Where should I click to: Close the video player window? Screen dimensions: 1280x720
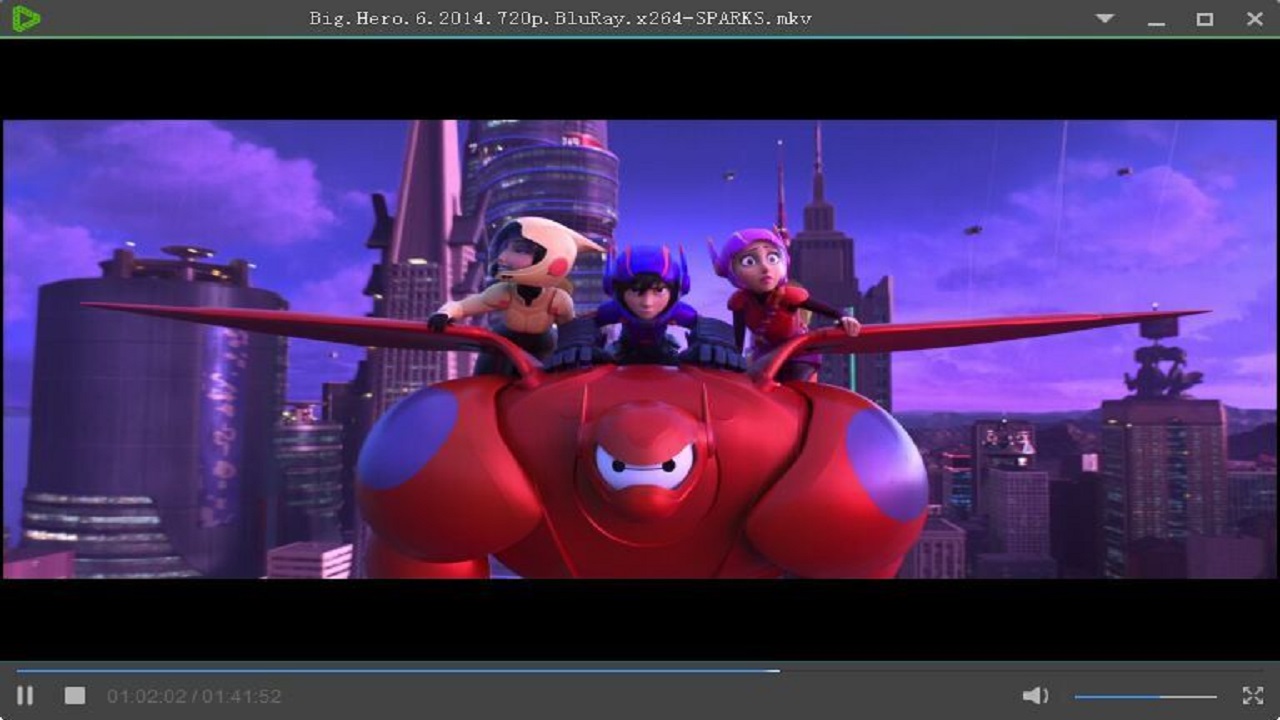1254,19
